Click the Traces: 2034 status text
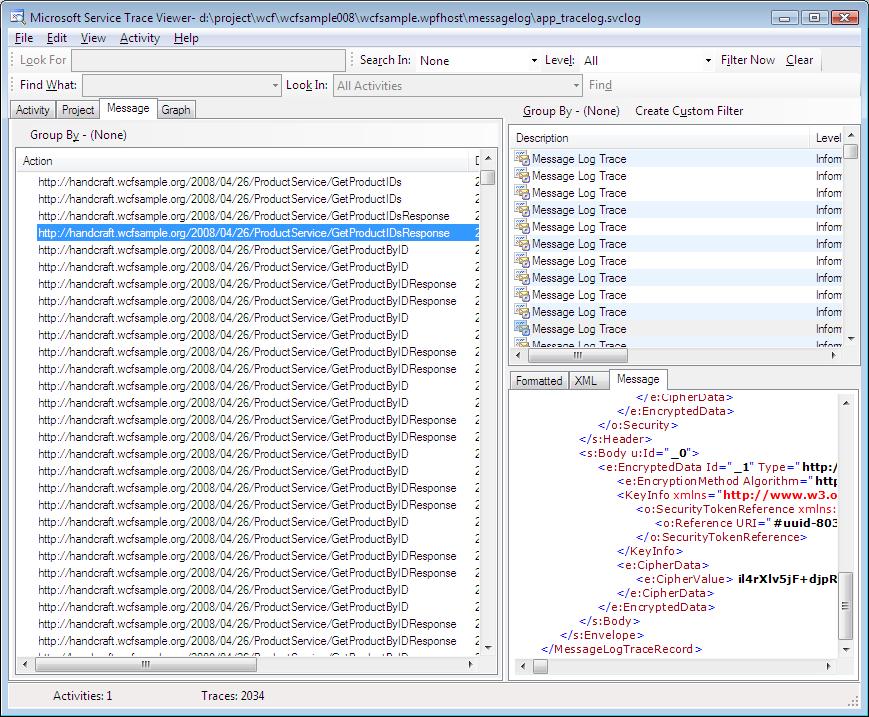This screenshot has width=869, height=717. tap(233, 695)
